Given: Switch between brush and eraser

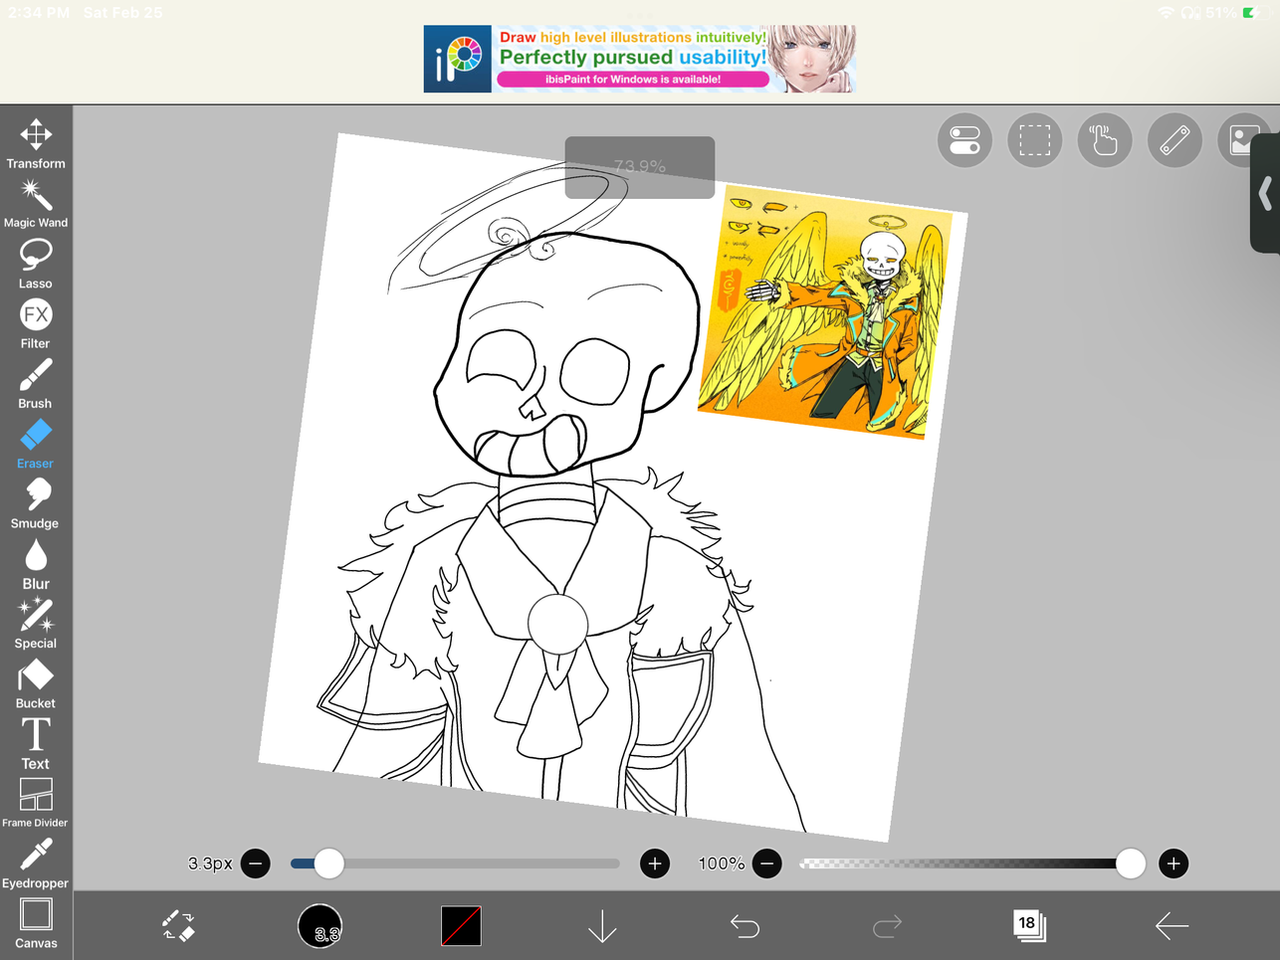Looking at the screenshot, I should tap(178, 926).
